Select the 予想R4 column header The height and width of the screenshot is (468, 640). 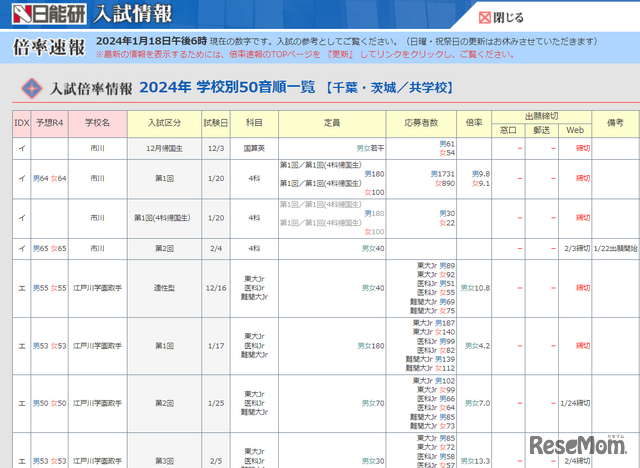coord(50,122)
